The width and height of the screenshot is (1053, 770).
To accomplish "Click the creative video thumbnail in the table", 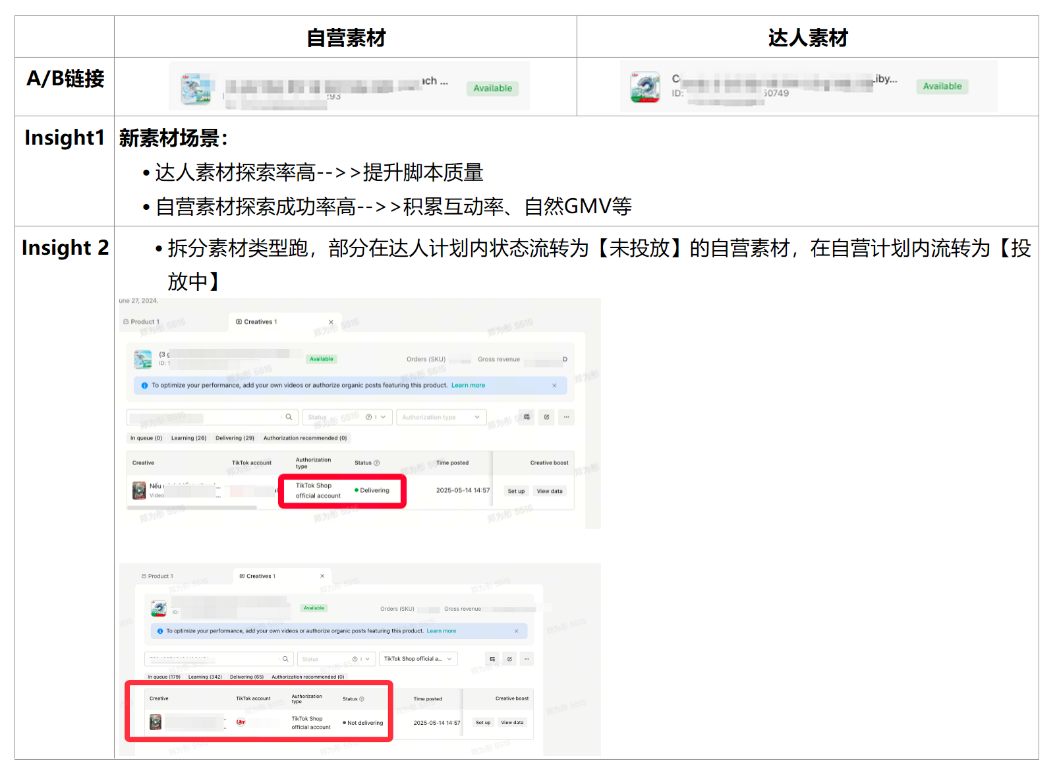I will coord(139,489).
